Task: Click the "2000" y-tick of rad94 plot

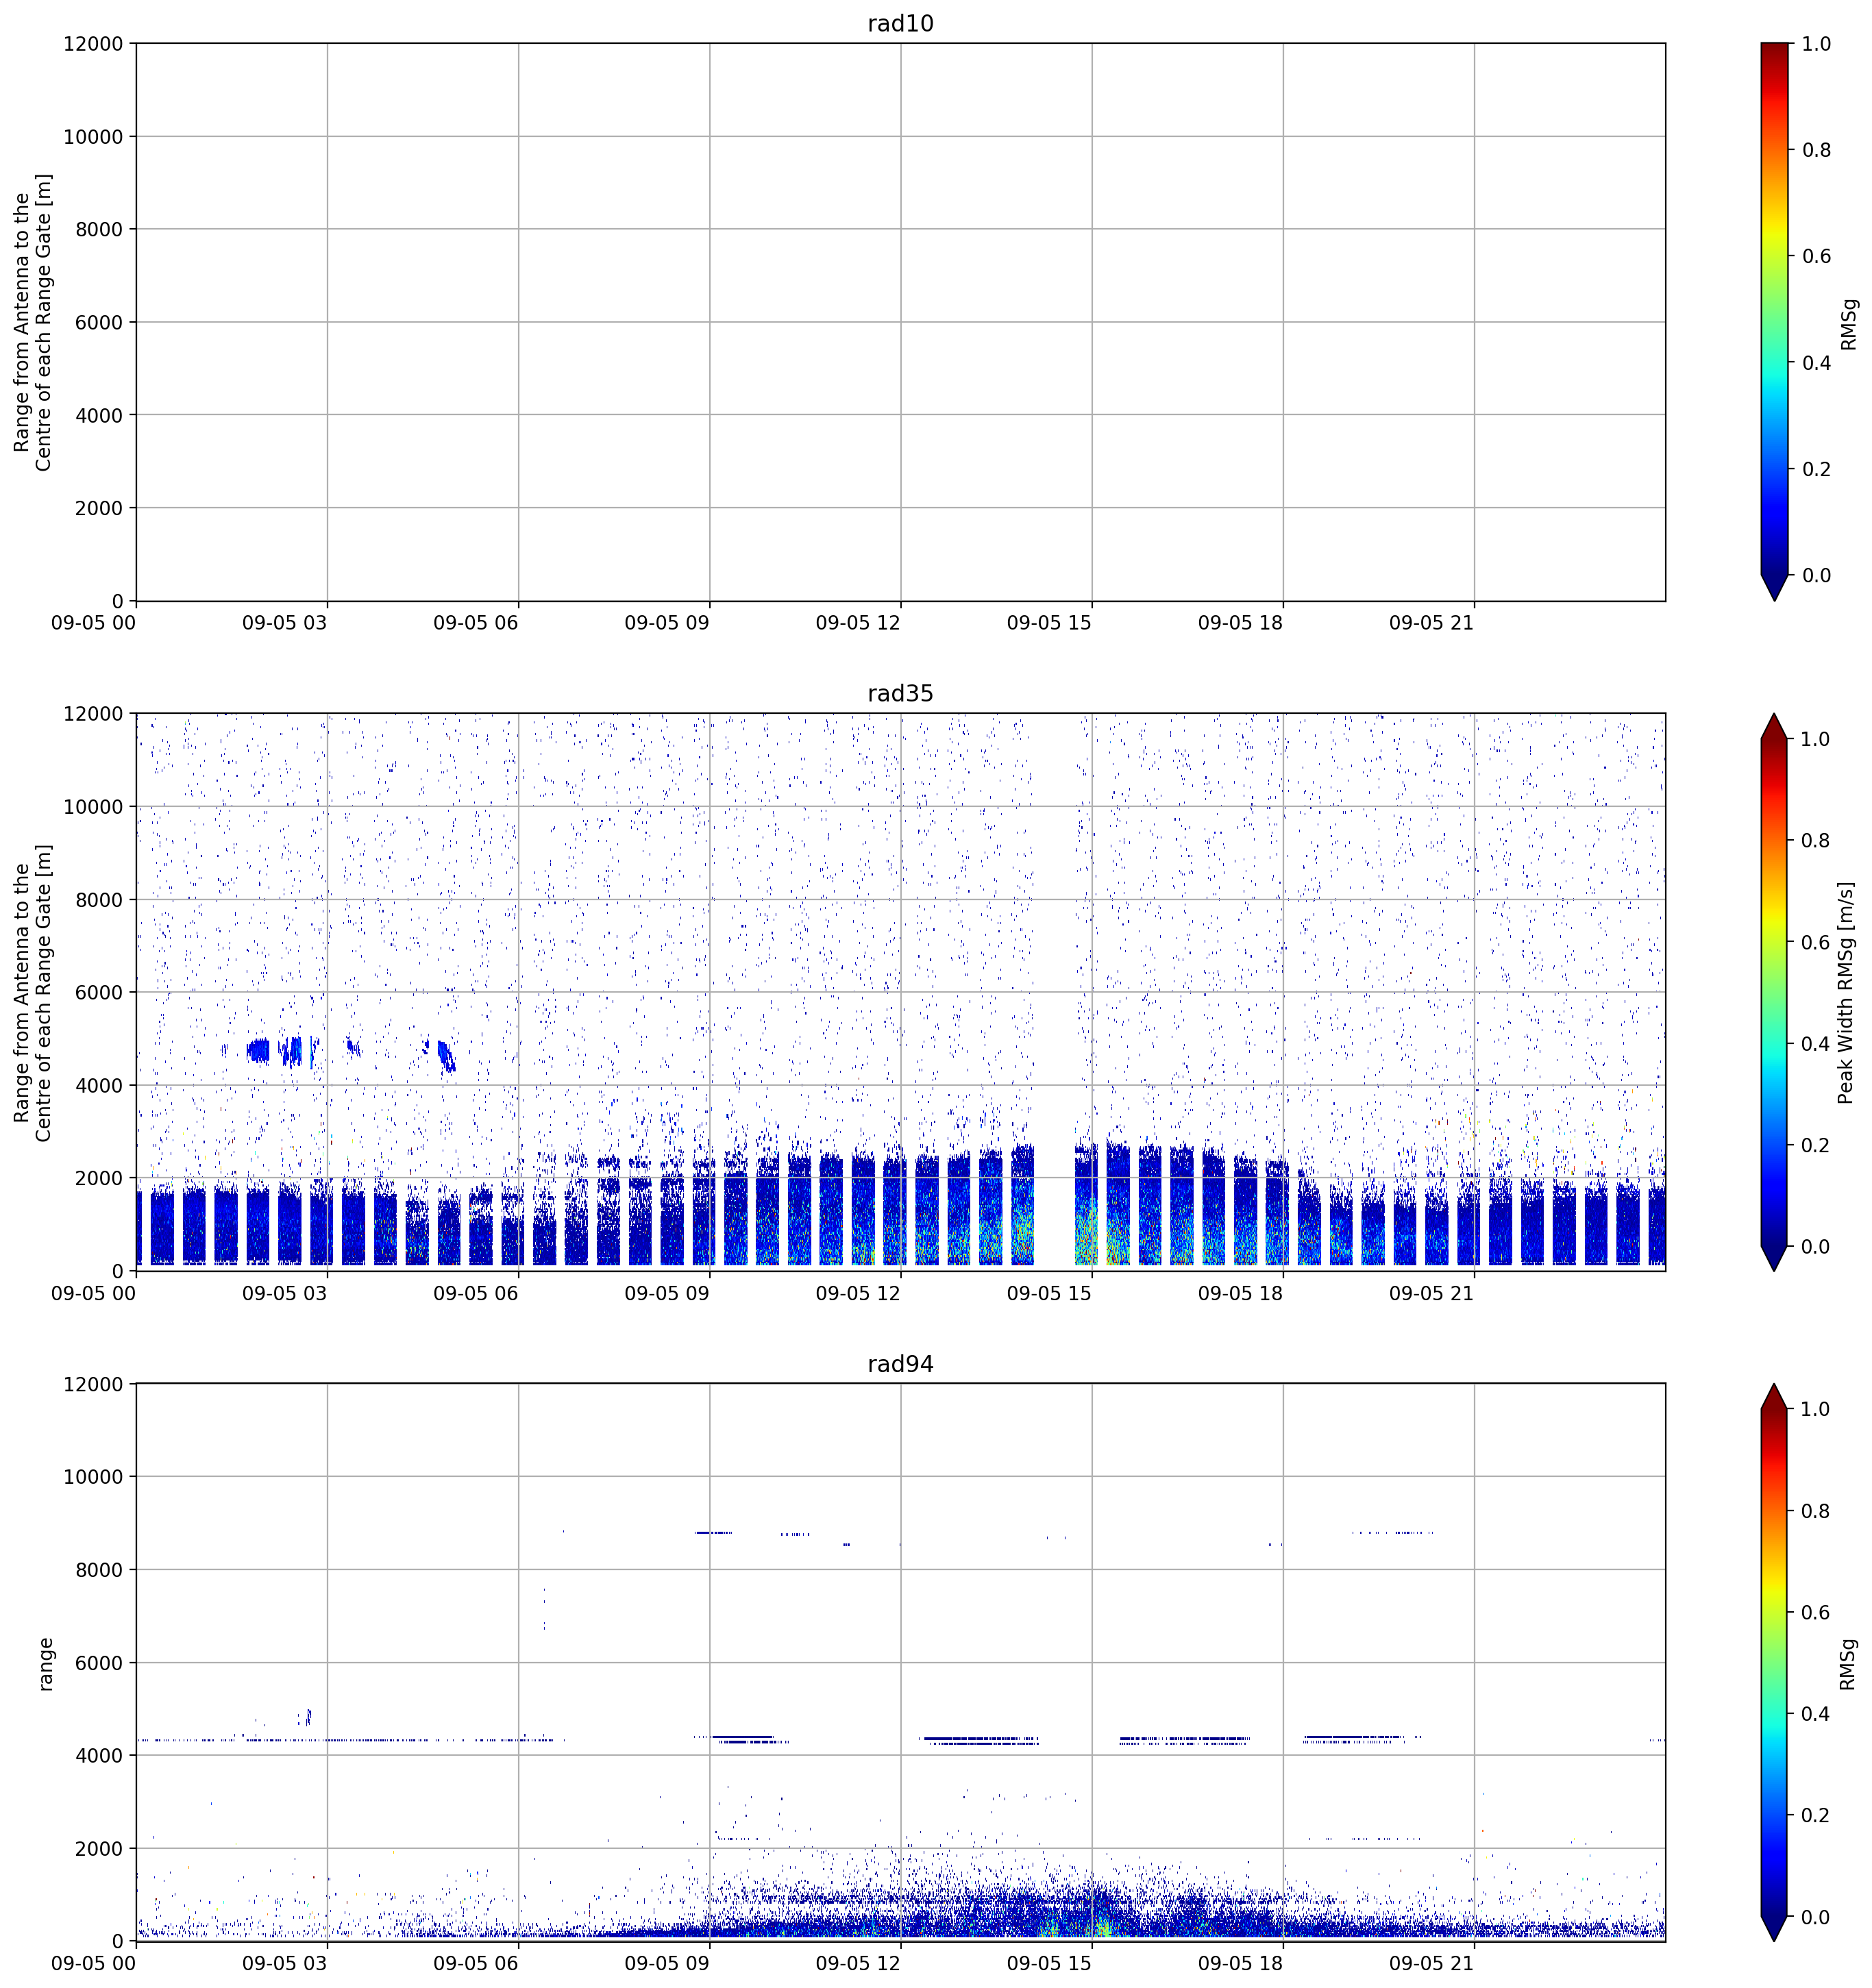Action: (100, 1849)
